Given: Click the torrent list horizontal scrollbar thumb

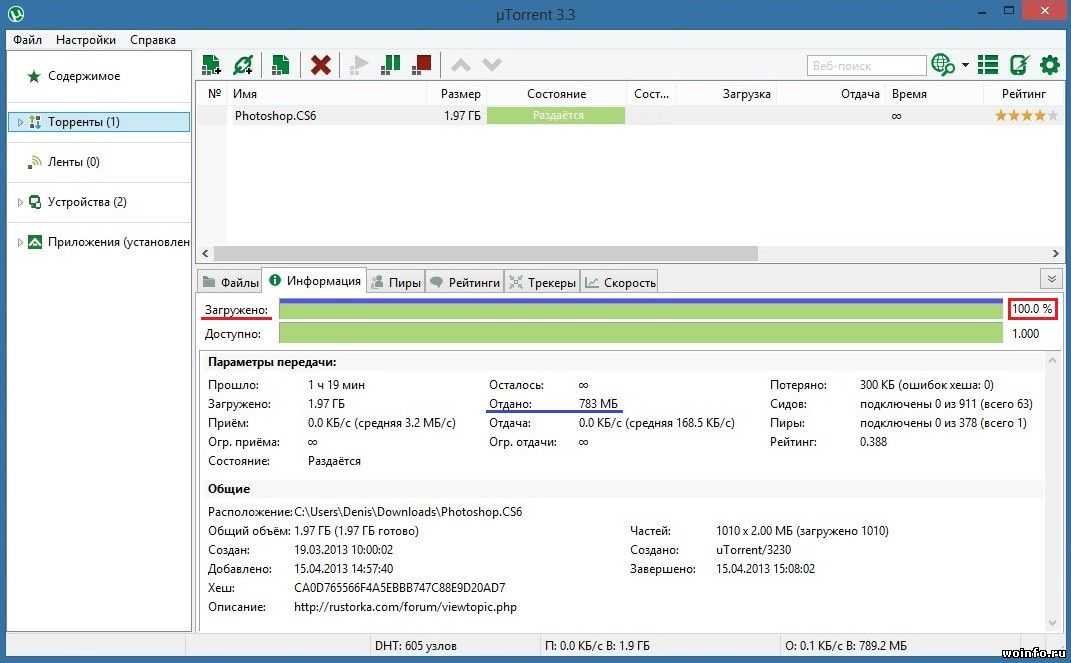Looking at the screenshot, I should [x=486, y=253].
